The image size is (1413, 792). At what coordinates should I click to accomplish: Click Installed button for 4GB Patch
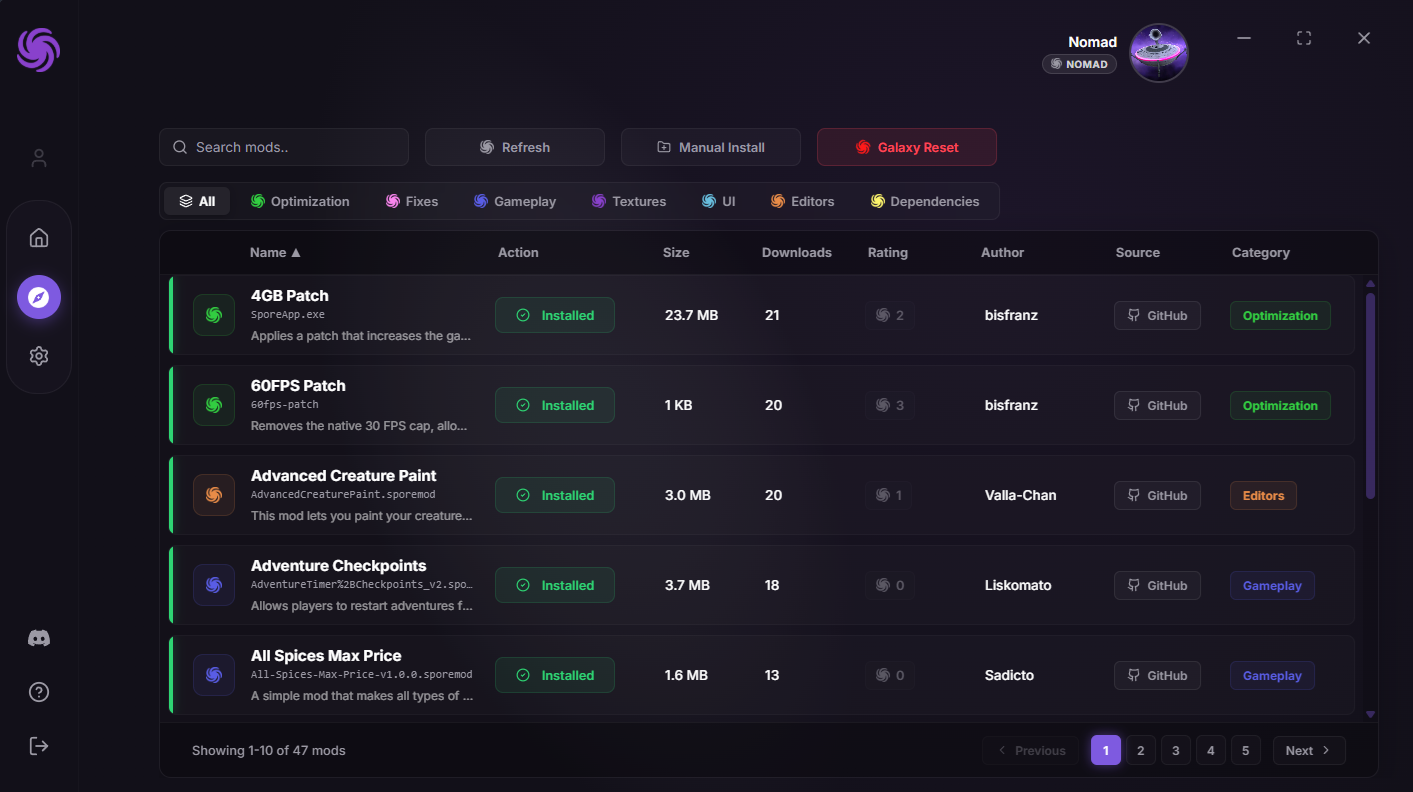click(x=555, y=315)
